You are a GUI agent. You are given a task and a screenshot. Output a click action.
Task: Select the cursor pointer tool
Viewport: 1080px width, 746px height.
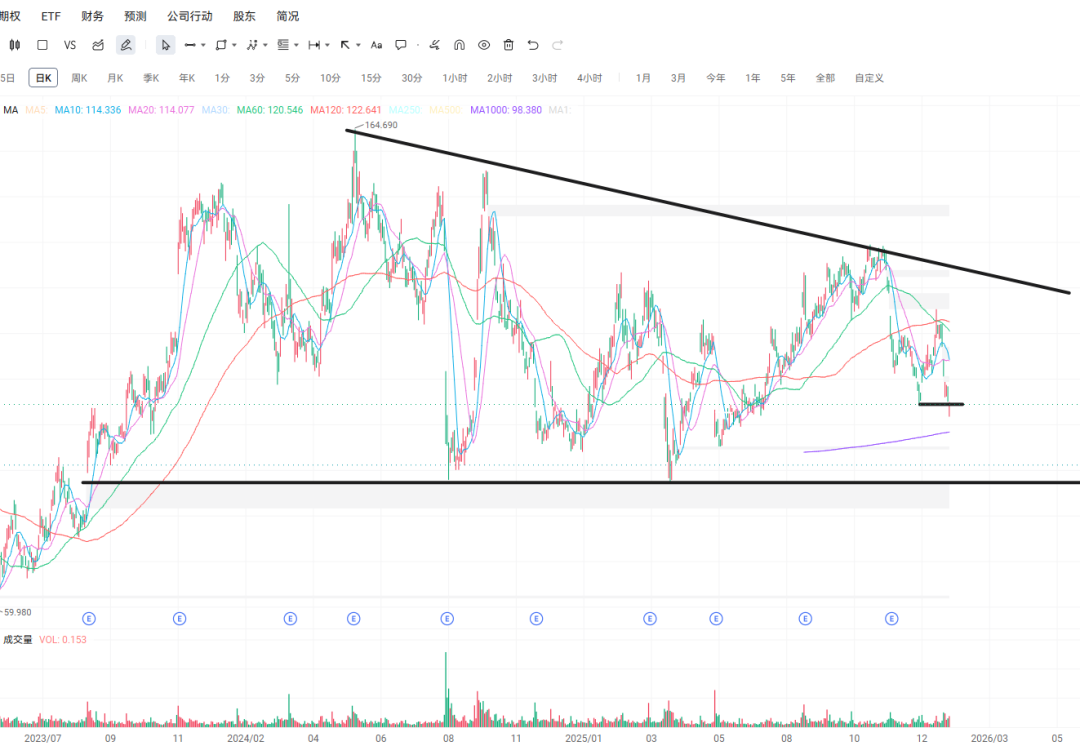(165, 45)
